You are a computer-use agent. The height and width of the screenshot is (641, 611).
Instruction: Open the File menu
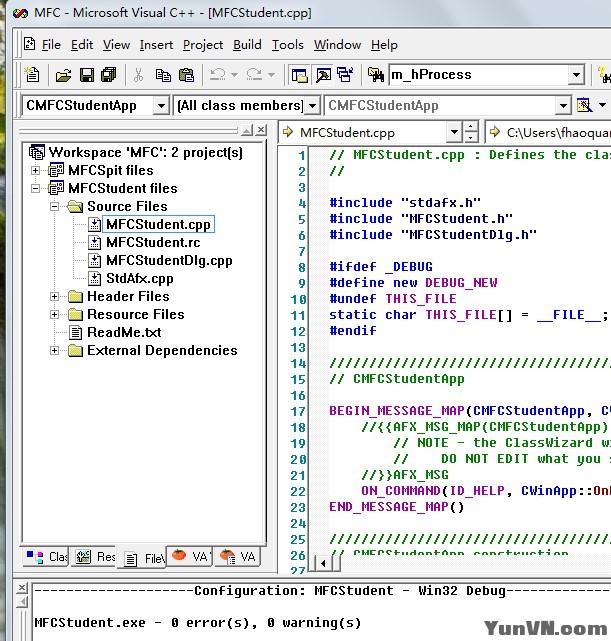(51, 45)
